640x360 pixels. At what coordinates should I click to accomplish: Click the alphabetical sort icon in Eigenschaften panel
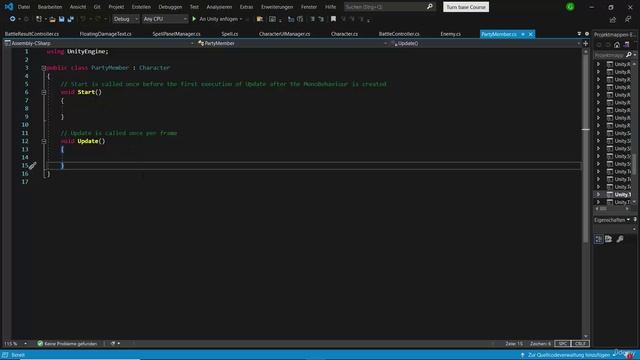tap(609, 239)
